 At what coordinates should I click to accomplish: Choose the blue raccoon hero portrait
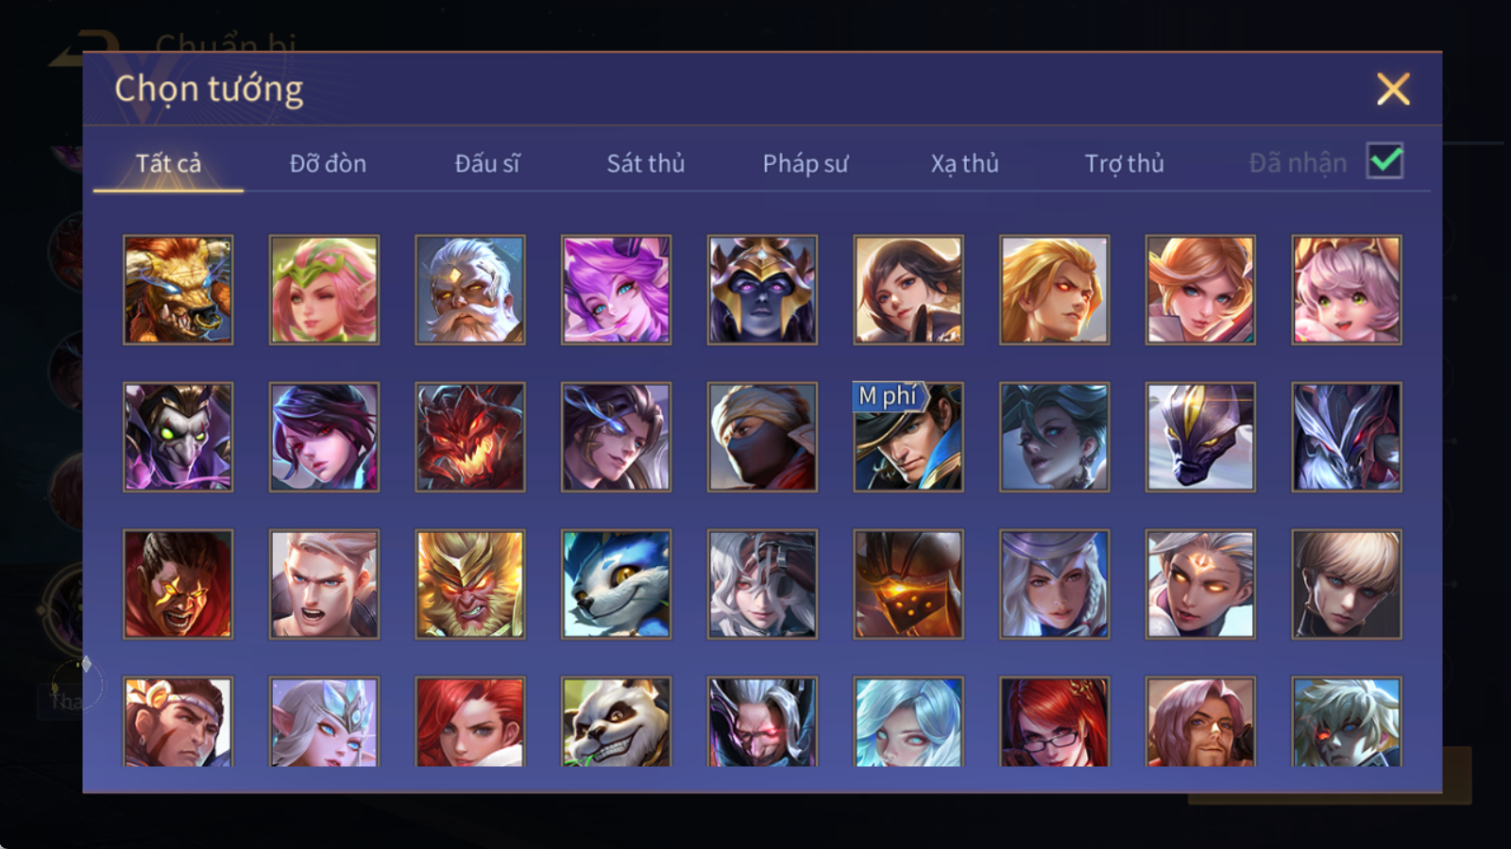tap(616, 584)
